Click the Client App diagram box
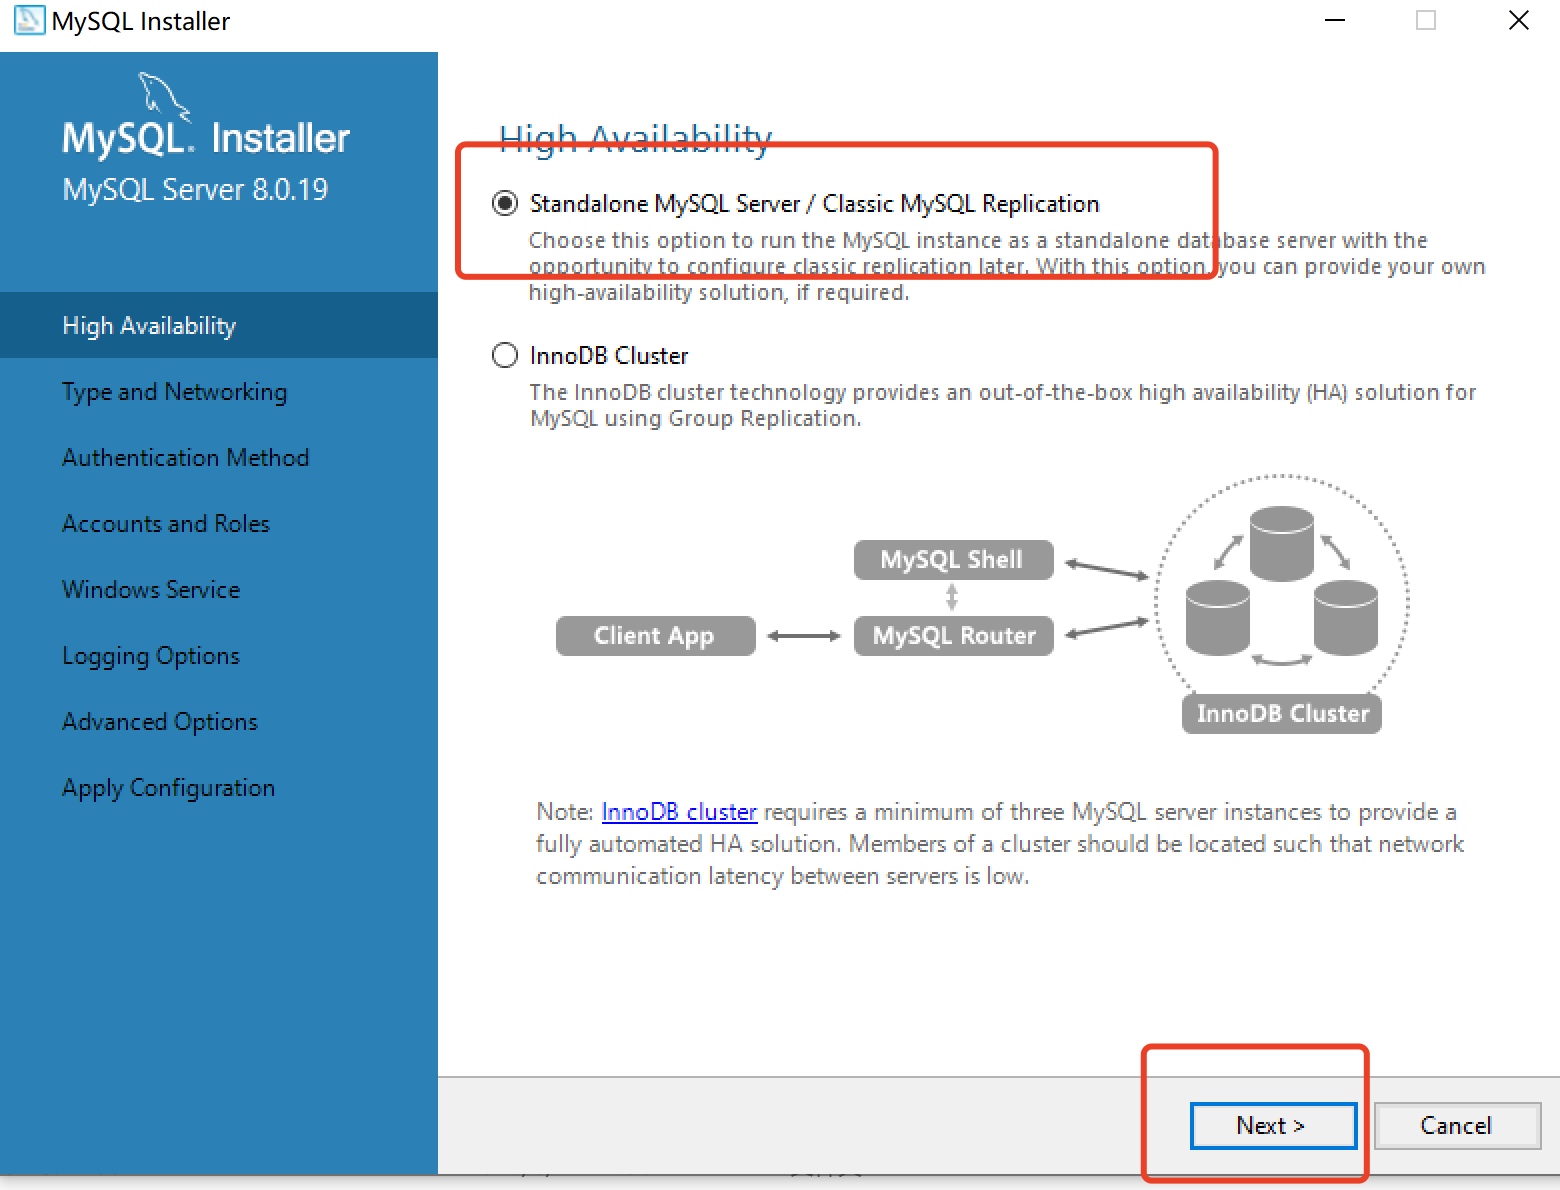The width and height of the screenshot is (1560, 1190). pyautogui.click(x=655, y=636)
